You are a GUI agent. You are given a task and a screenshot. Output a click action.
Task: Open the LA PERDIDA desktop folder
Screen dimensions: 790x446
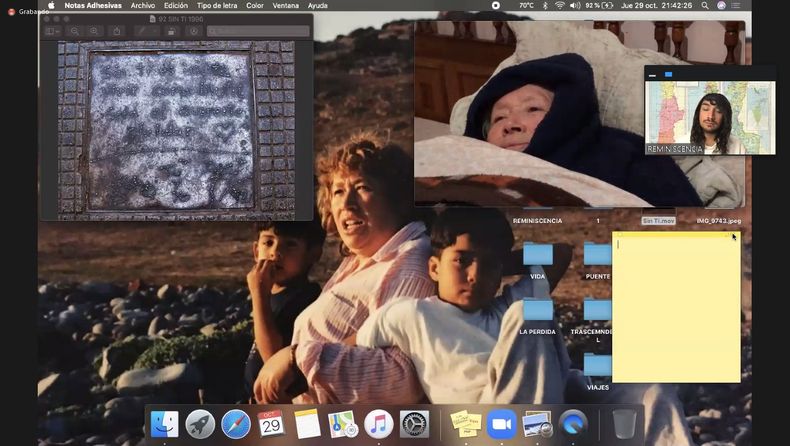tap(538, 310)
